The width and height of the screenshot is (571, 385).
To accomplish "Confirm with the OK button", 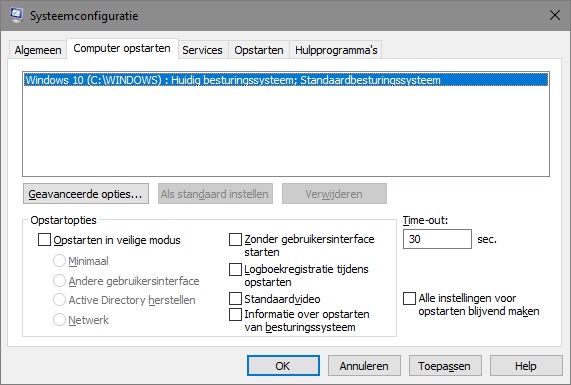I will click(x=283, y=365).
